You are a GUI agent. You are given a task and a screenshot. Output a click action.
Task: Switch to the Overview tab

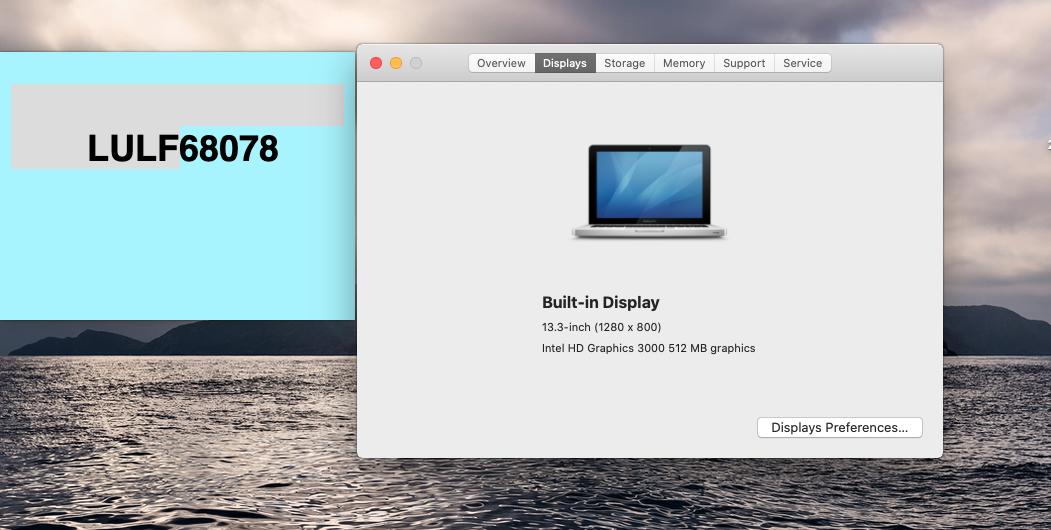pos(501,63)
